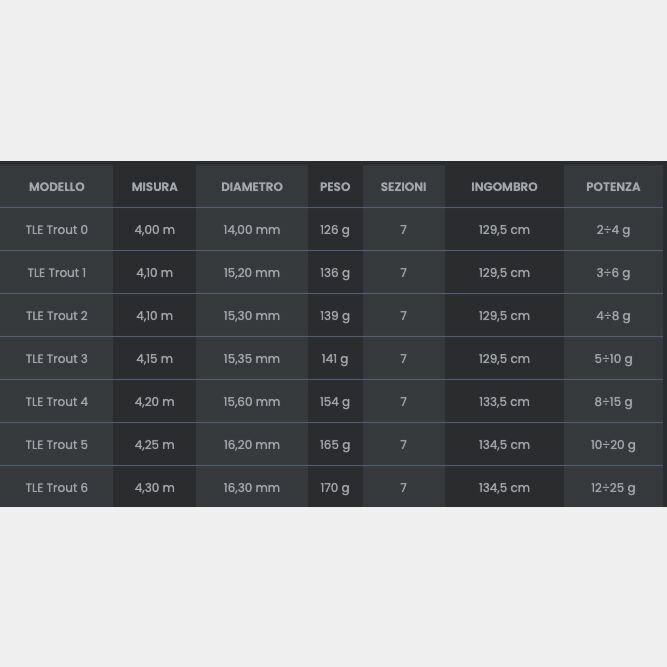This screenshot has height=667, width=667.
Task: Click the POTENZA column header
Action: [x=613, y=187]
